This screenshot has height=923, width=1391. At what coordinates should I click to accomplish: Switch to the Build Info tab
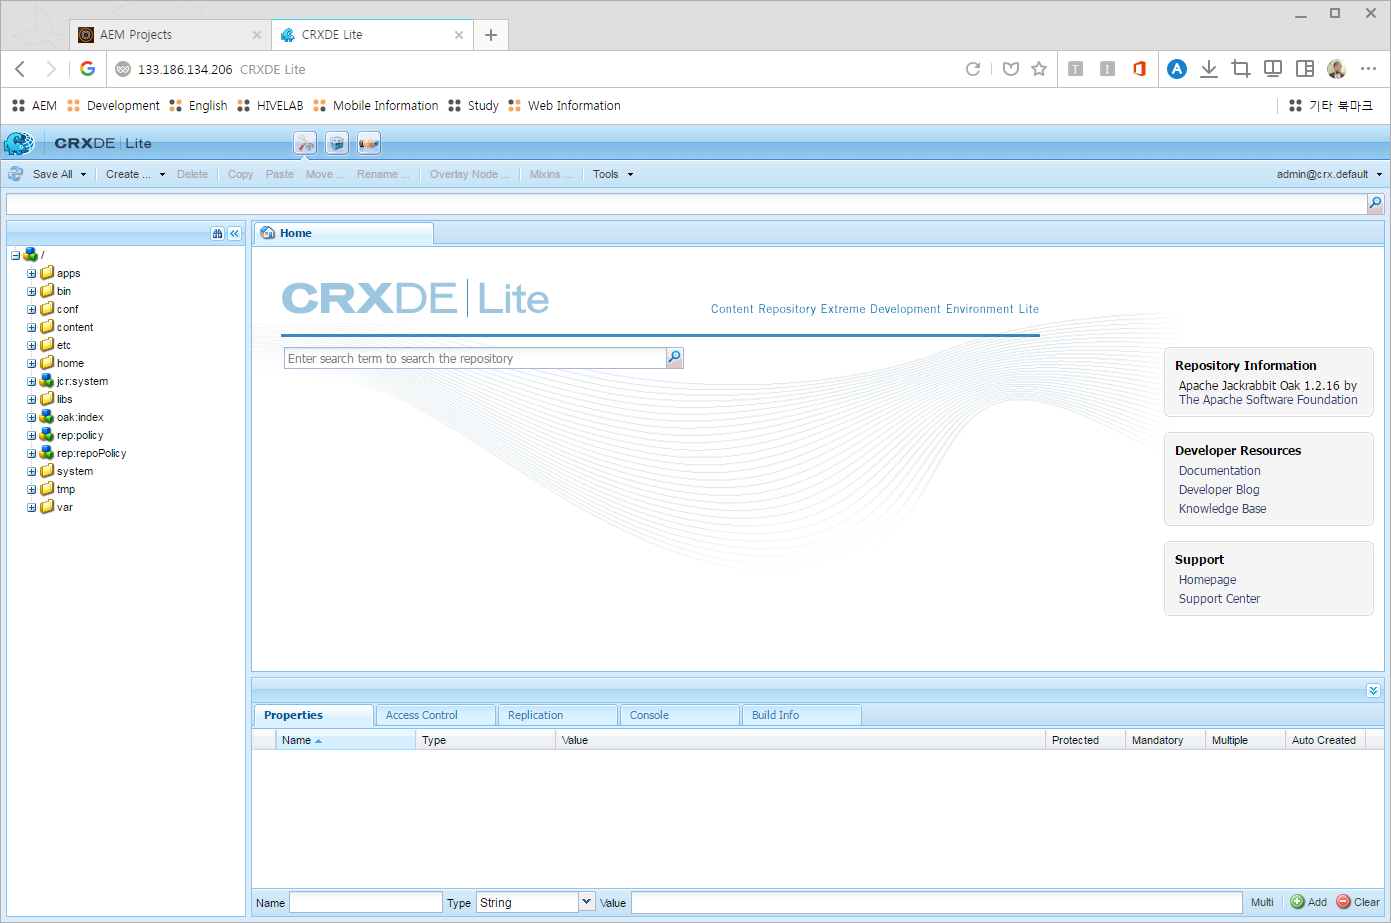coord(800,715)
